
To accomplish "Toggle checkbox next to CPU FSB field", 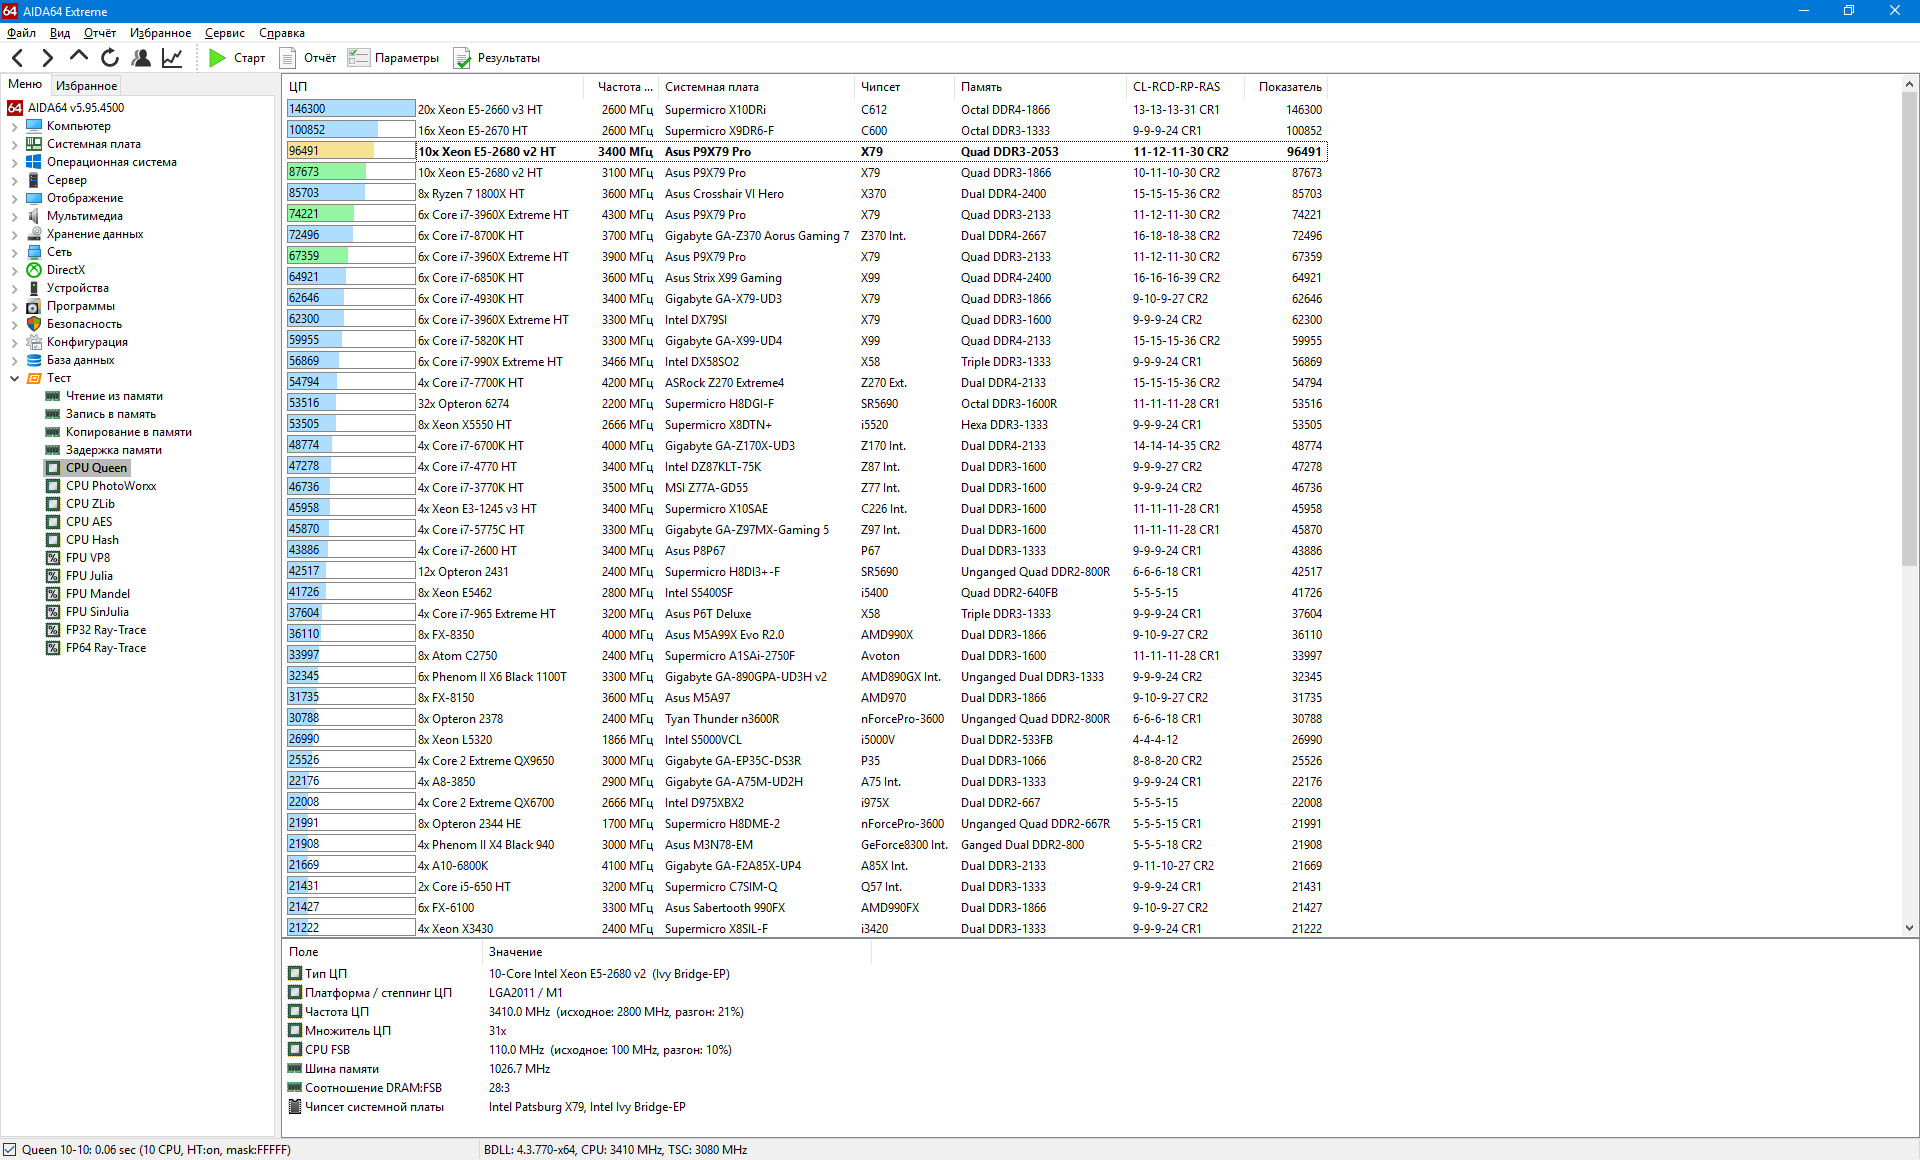I will coord(295,1049).
